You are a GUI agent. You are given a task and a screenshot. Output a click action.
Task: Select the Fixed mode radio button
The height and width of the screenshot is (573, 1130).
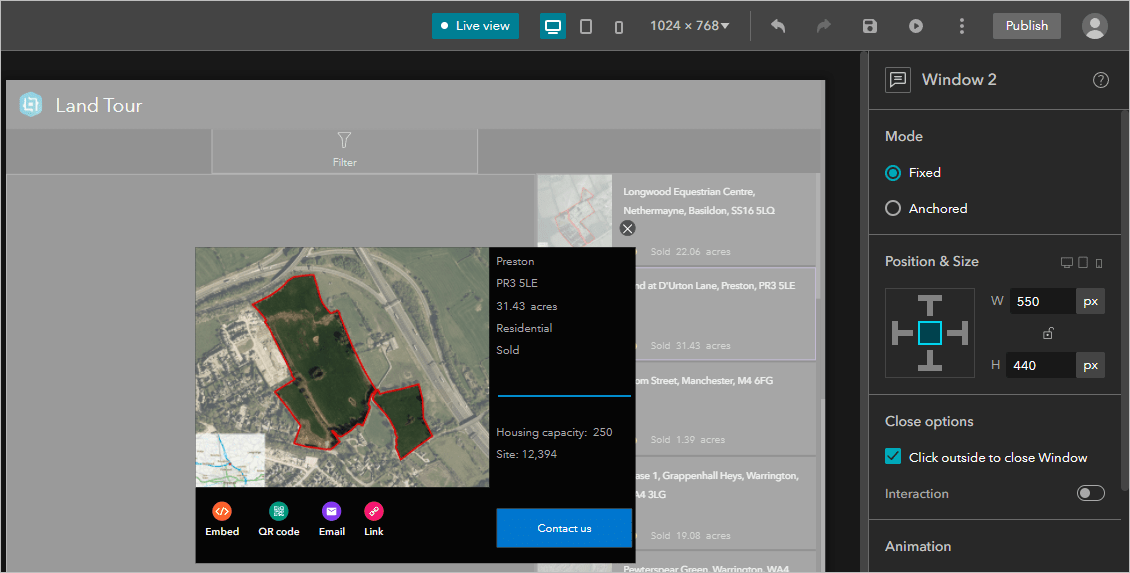pos(893,173)
